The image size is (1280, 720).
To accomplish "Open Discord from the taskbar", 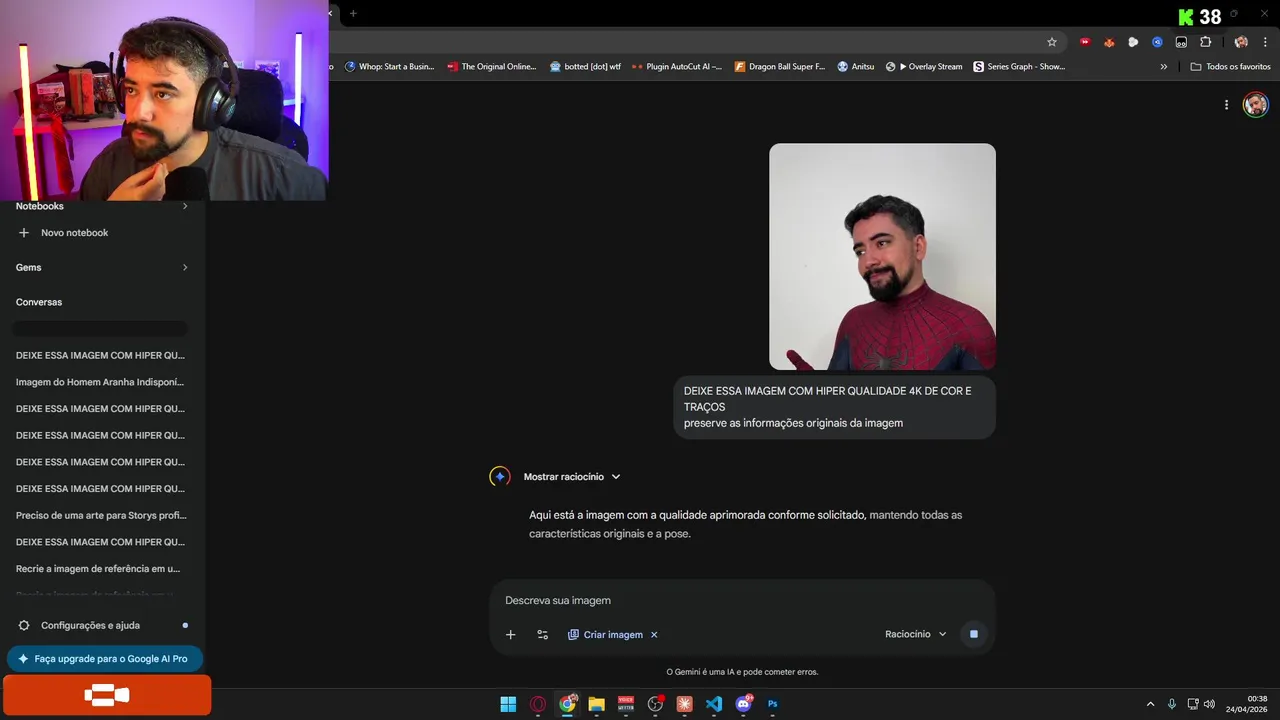I will 743,704.
